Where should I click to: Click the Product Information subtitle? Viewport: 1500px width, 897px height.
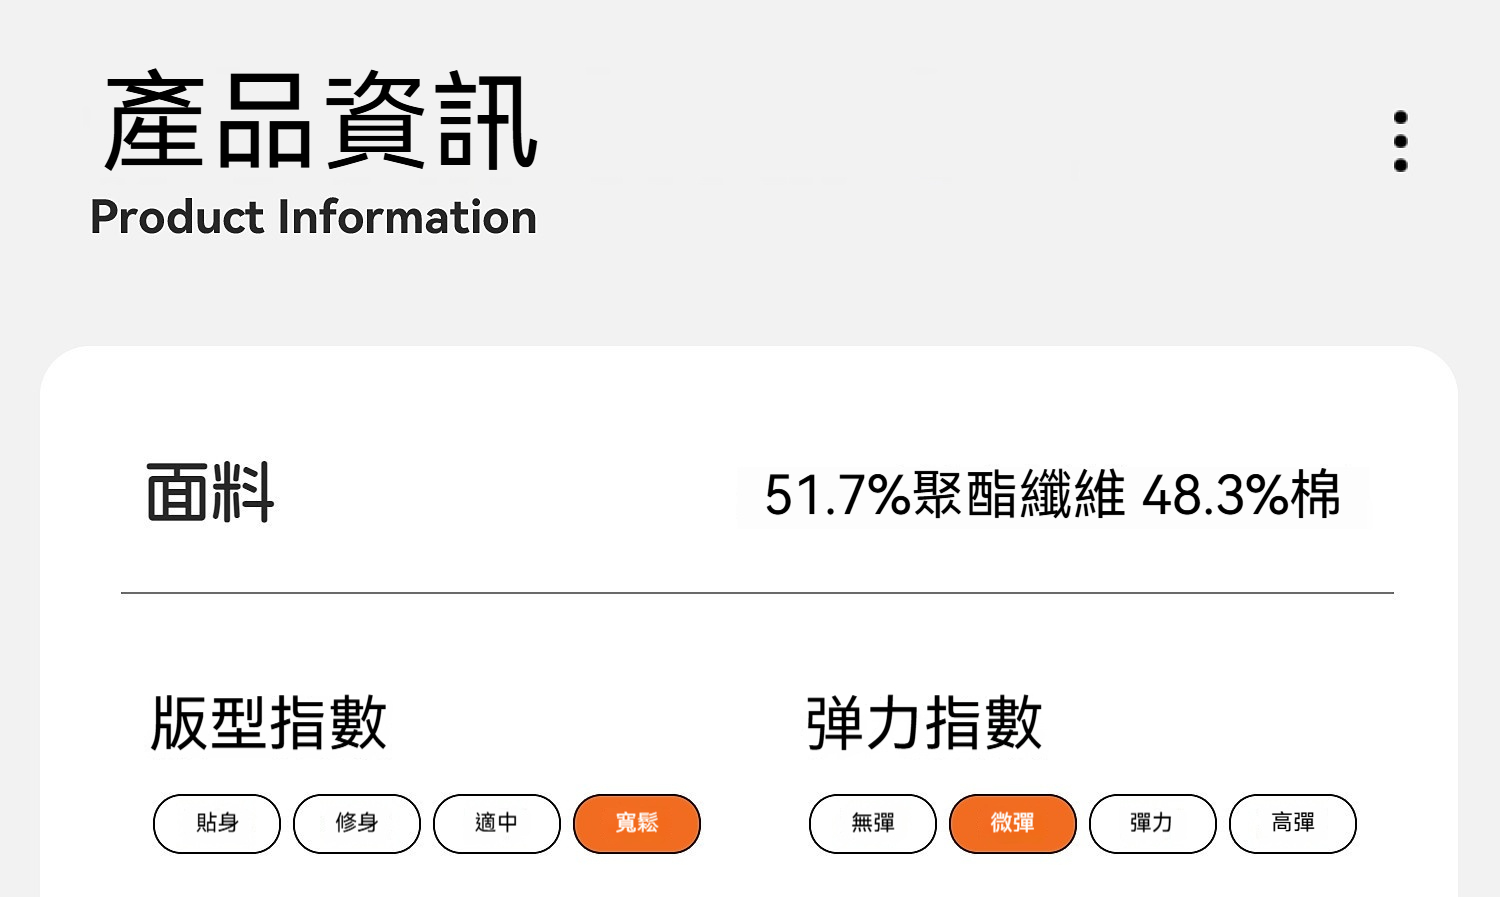pyautogui.click(x=313, y=217)
